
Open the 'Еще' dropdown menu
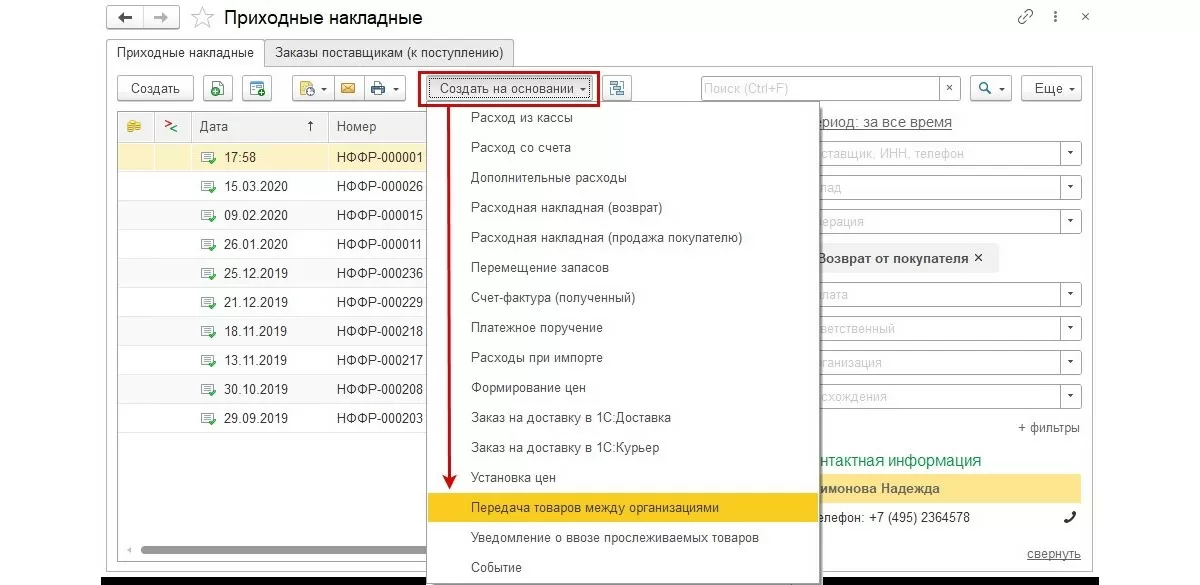click(x=1051, y=89)
